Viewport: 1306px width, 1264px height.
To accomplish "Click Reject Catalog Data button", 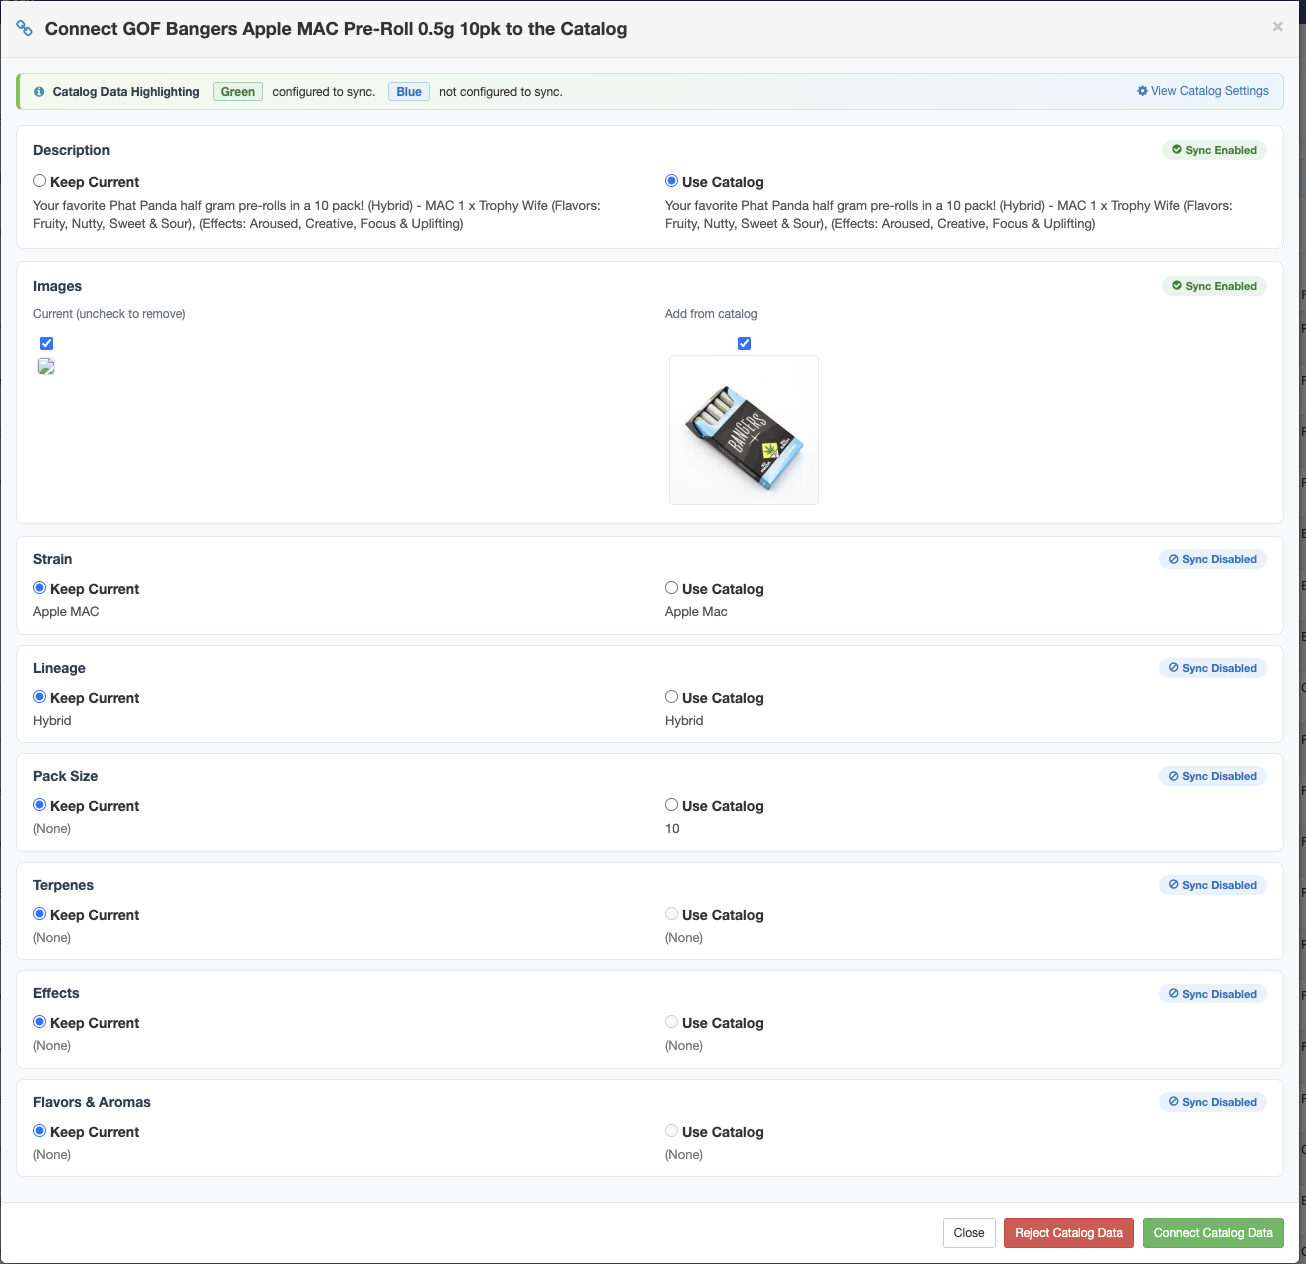I will tap(1069, 1233).
